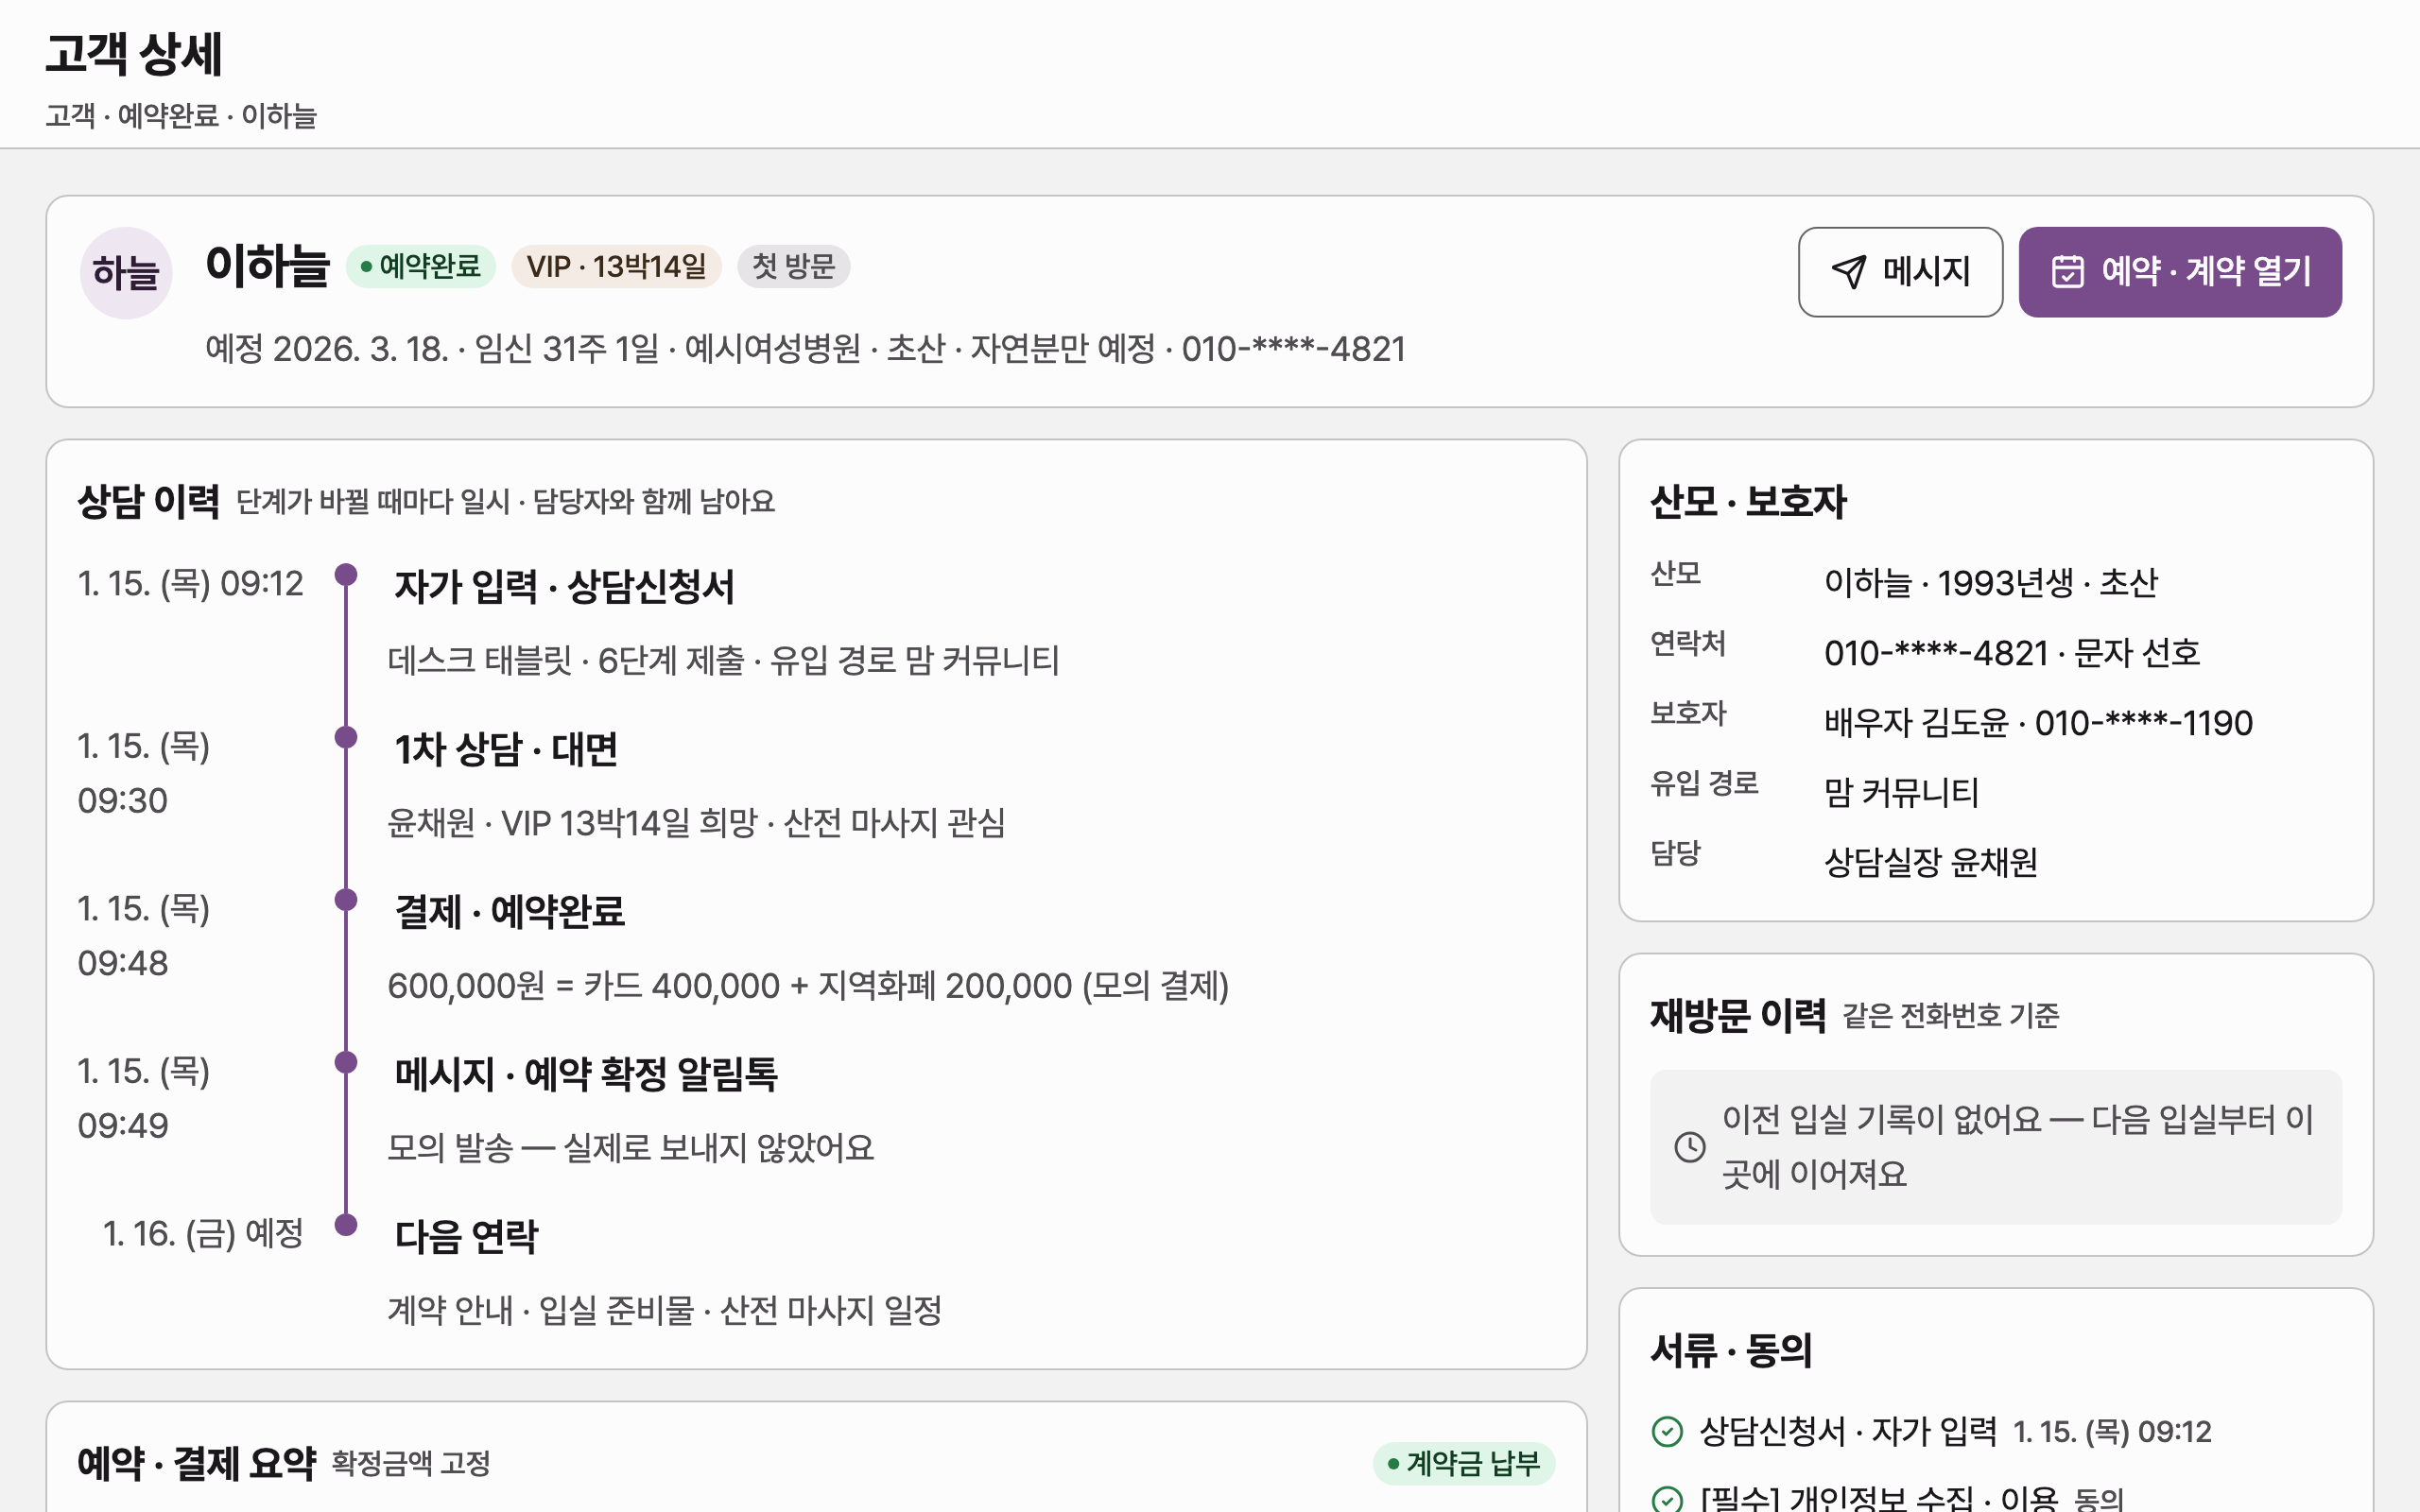Image resolution: width=2420 pixels, height=1512 pixels.
Task: Click the breadcrumb 고객 · 예약완료 · 이하늘
Action: click(181, 116)
